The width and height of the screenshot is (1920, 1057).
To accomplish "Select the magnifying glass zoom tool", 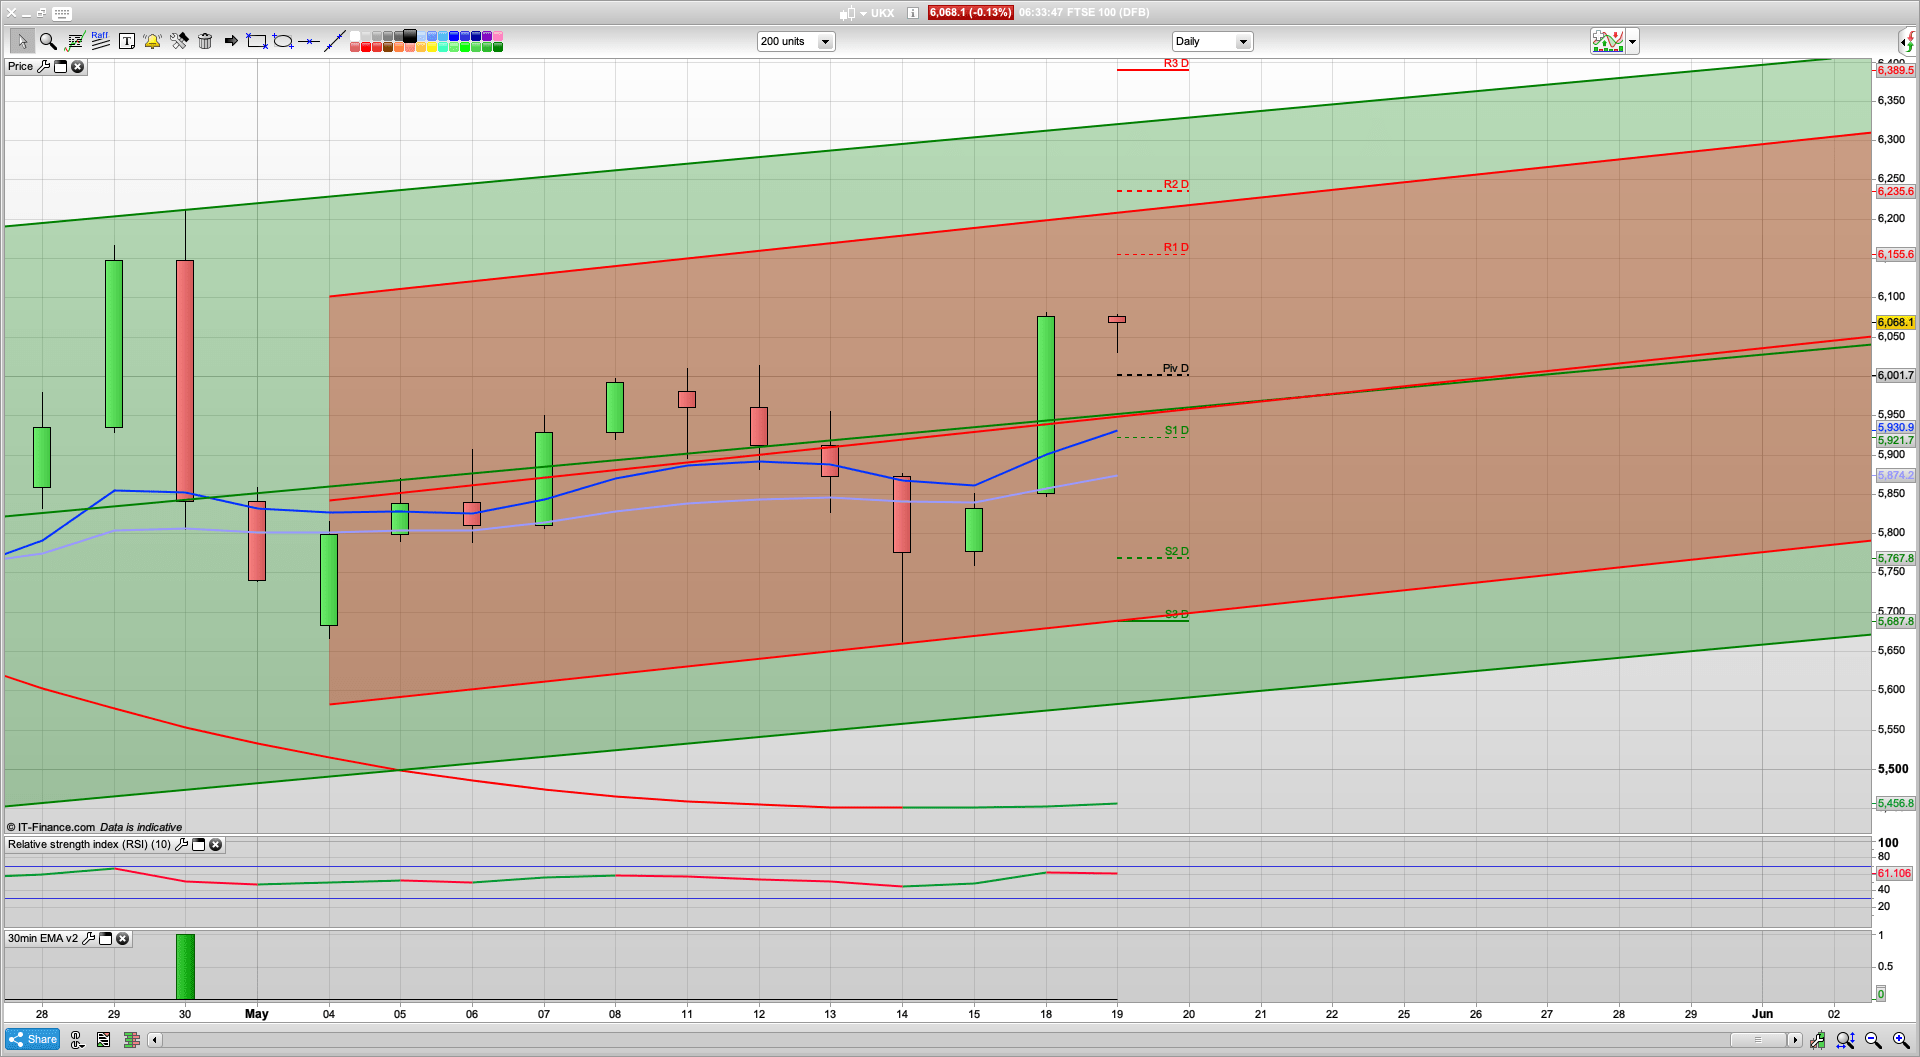I will pos(48,41).
